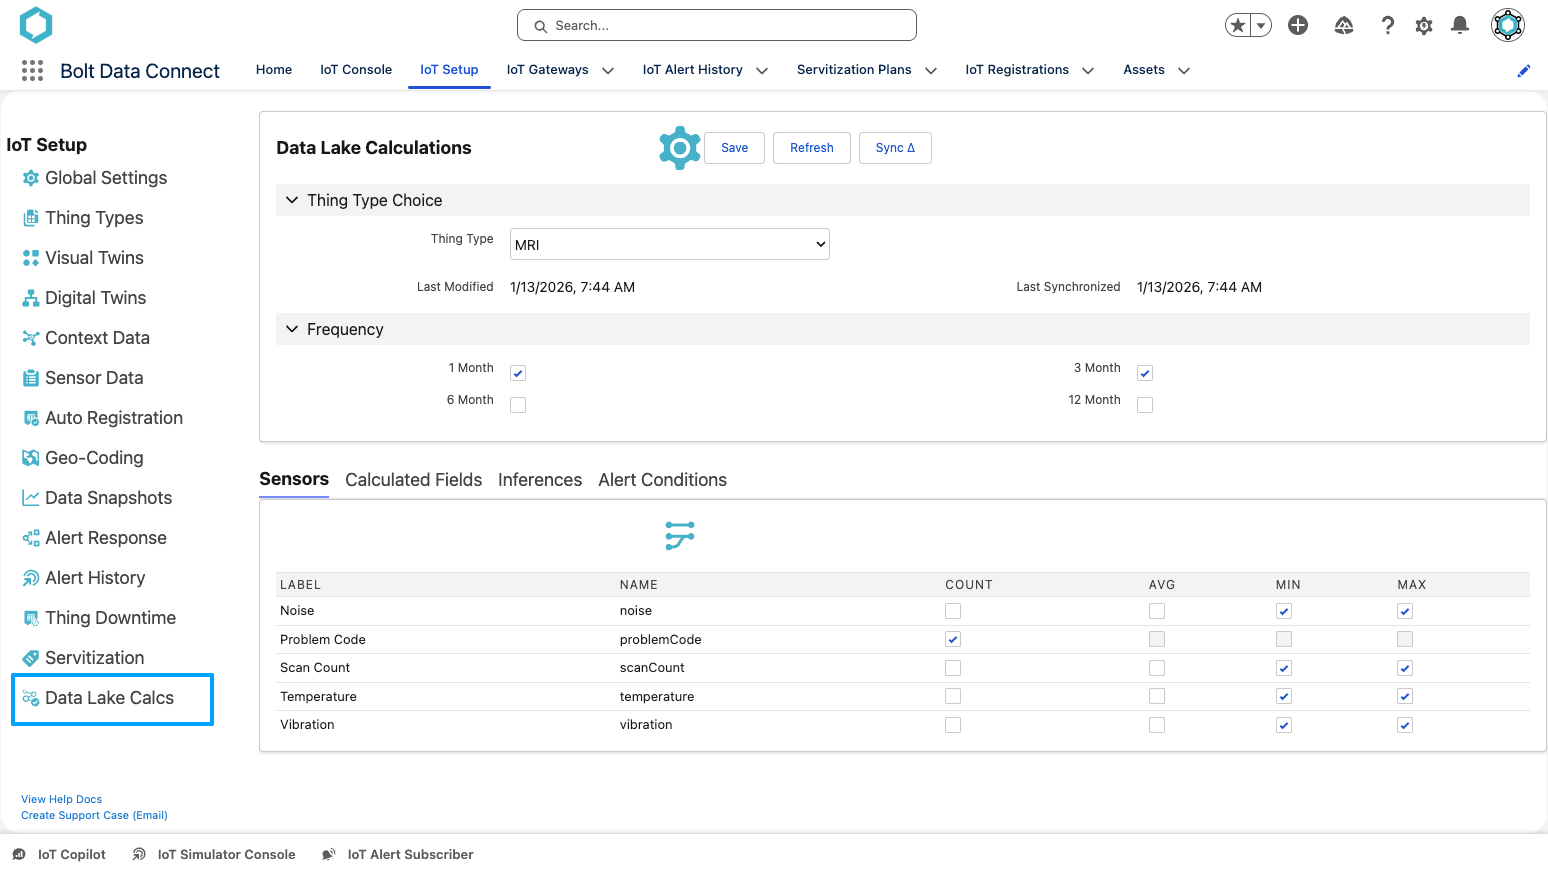1548x874 pixels.
Task: Click the IoT Copilot utility icon
Action: point(19,854)
